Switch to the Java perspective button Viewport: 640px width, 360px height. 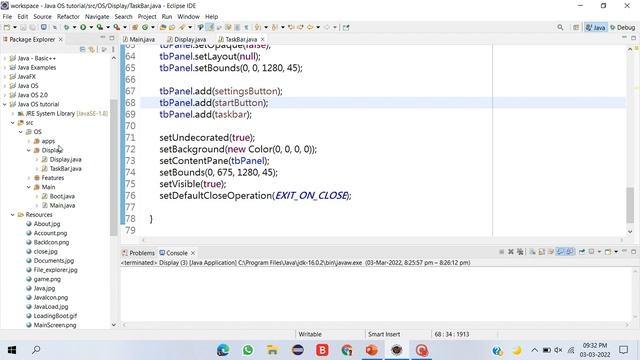596,27
